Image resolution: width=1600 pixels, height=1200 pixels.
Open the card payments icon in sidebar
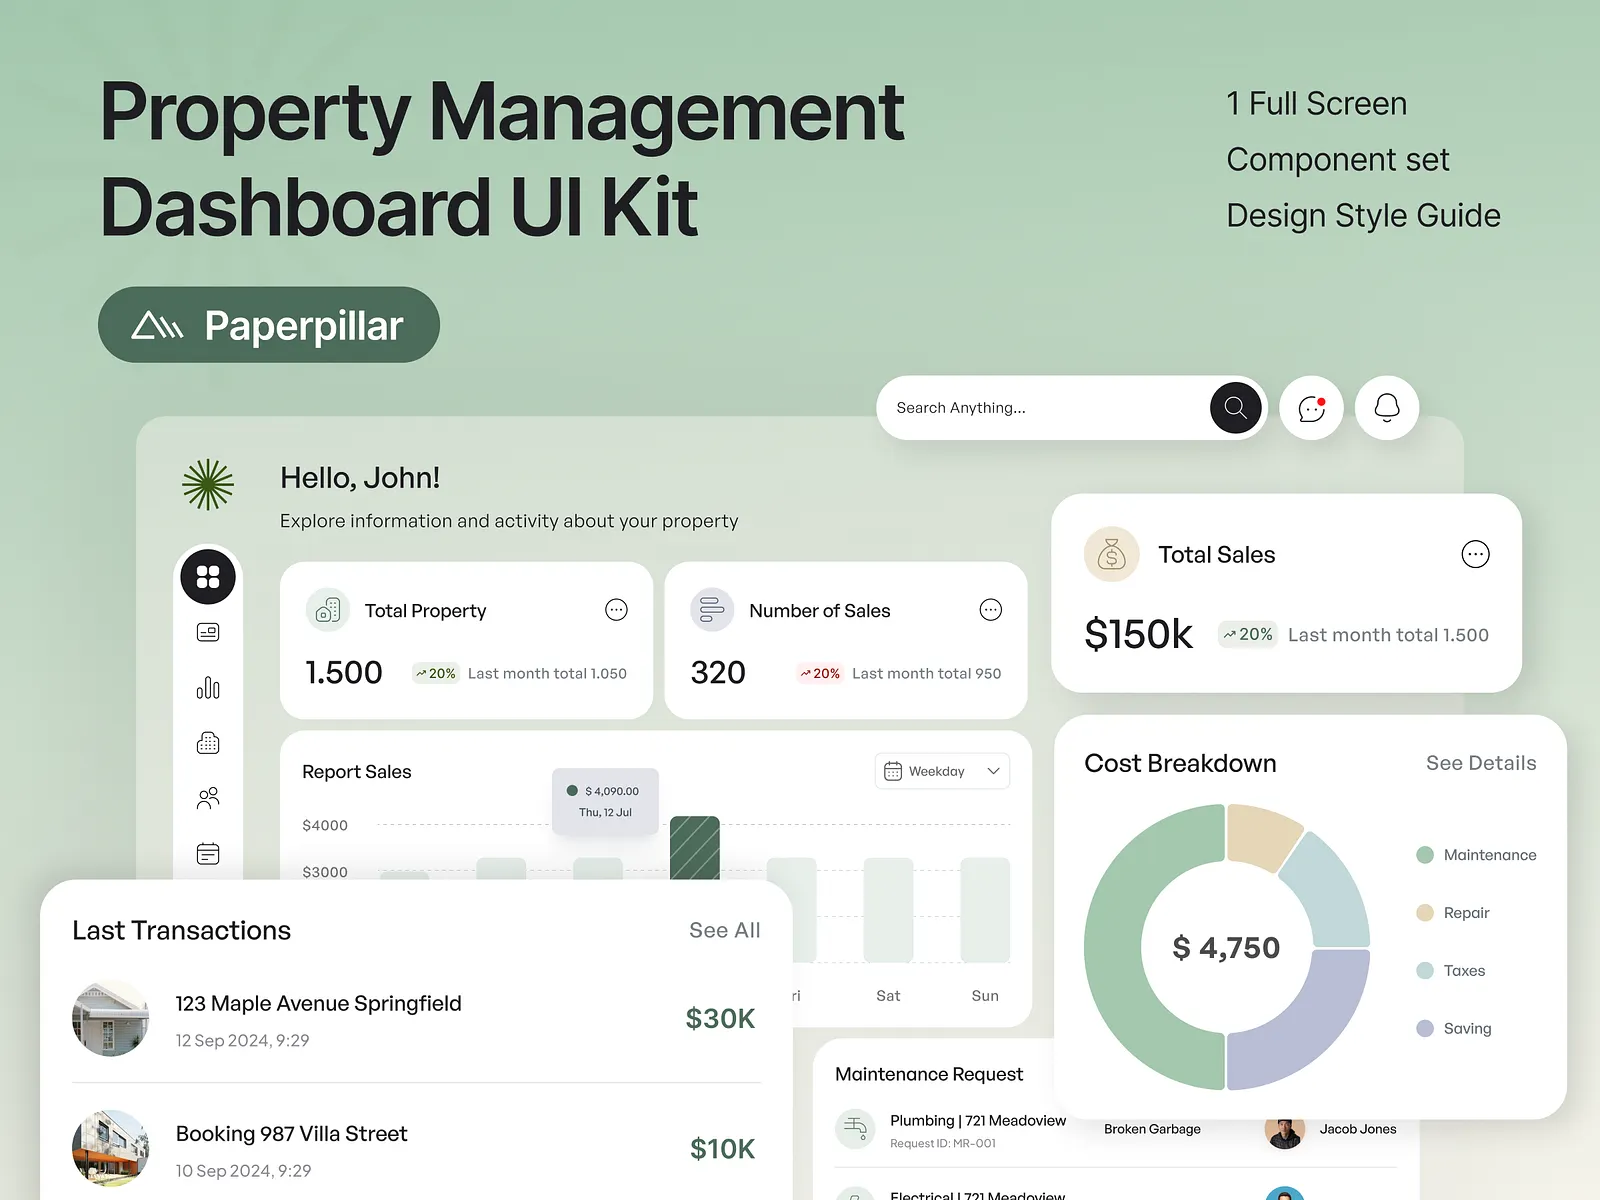point(207,631)
